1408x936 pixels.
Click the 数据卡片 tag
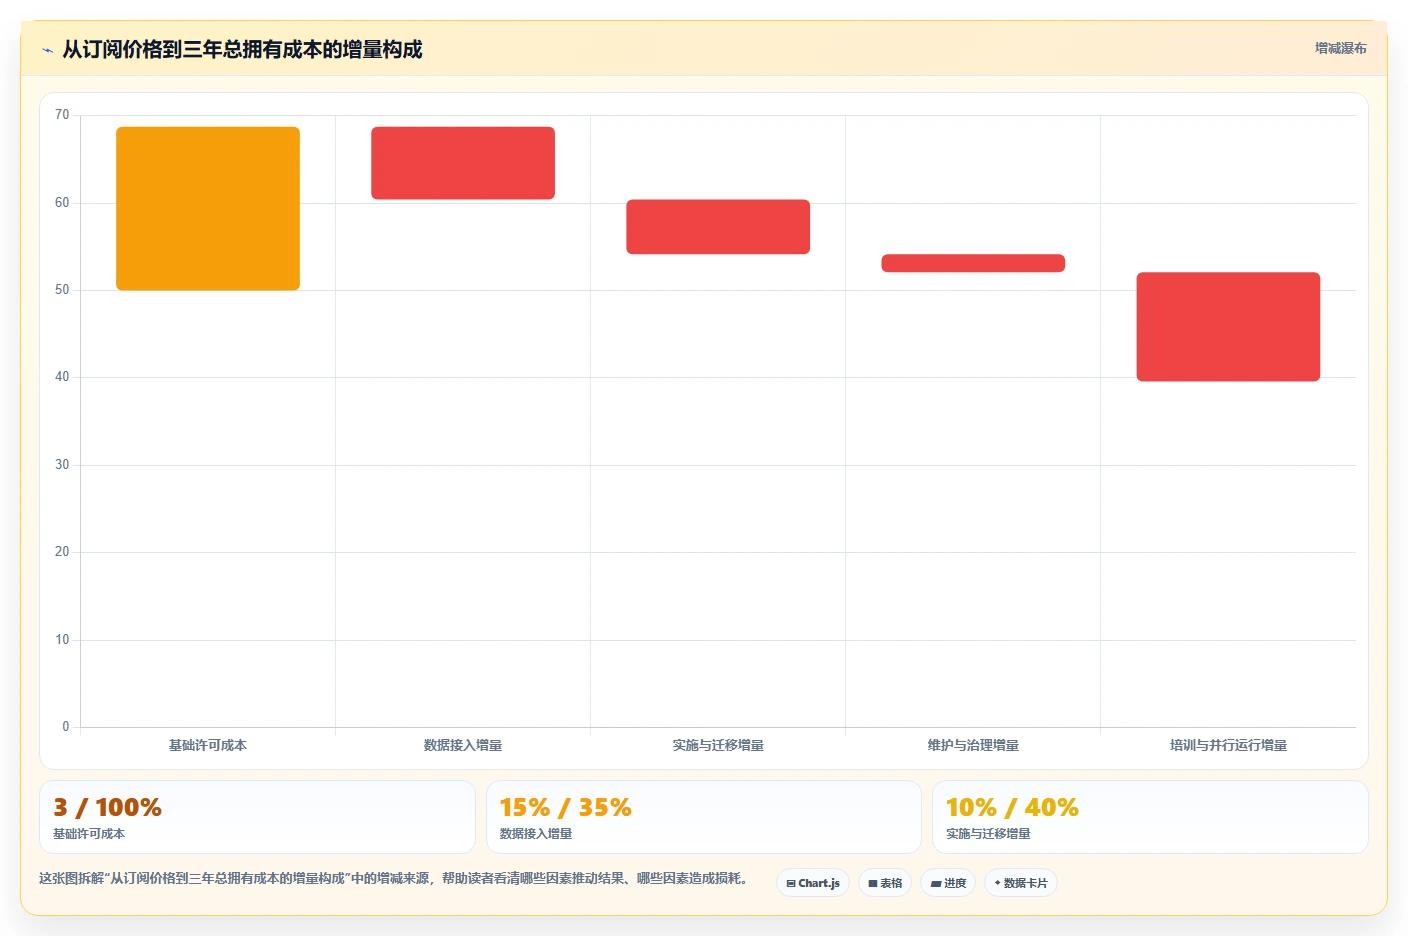(x=1021, y=883)
